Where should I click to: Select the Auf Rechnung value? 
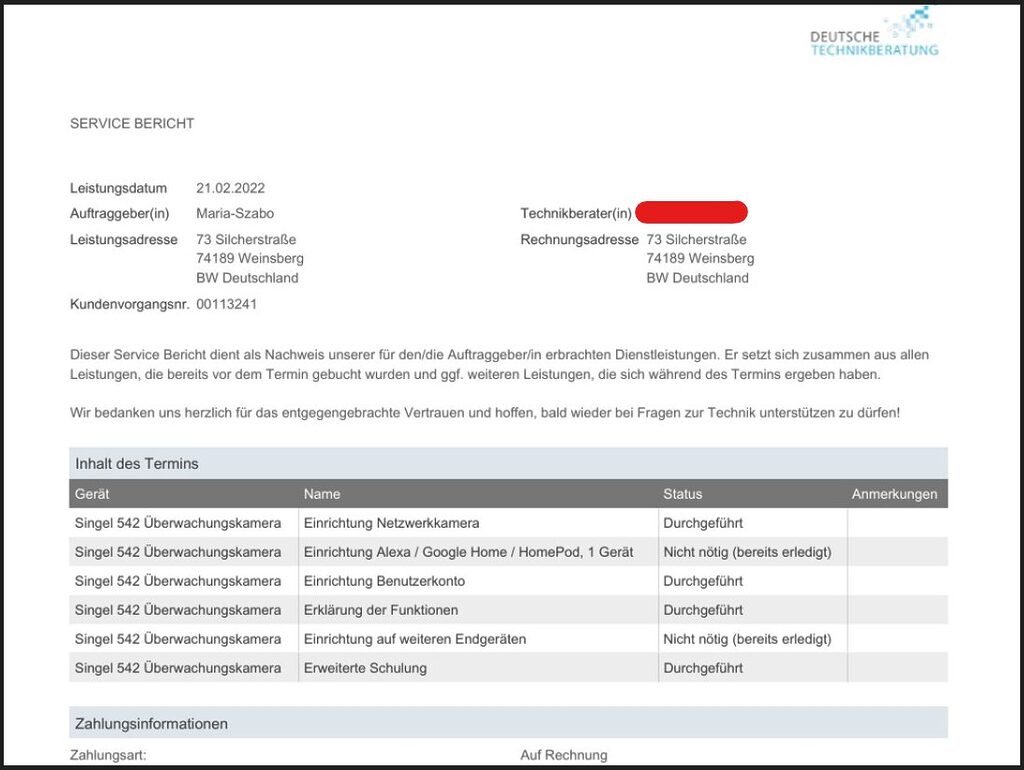(x=564, y=755)
